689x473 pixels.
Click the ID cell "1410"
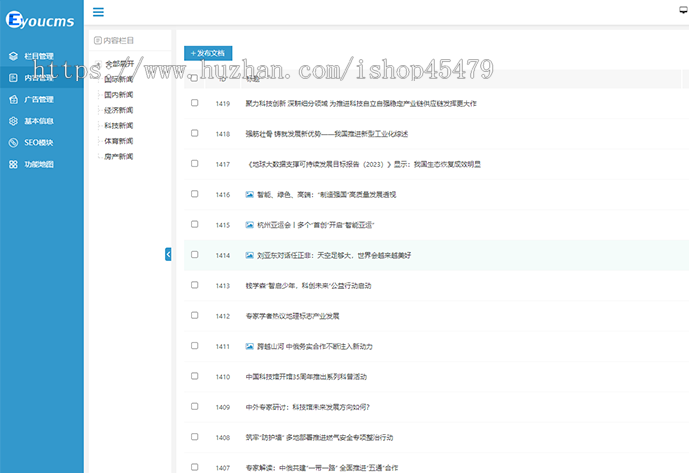tap(223, 376)
